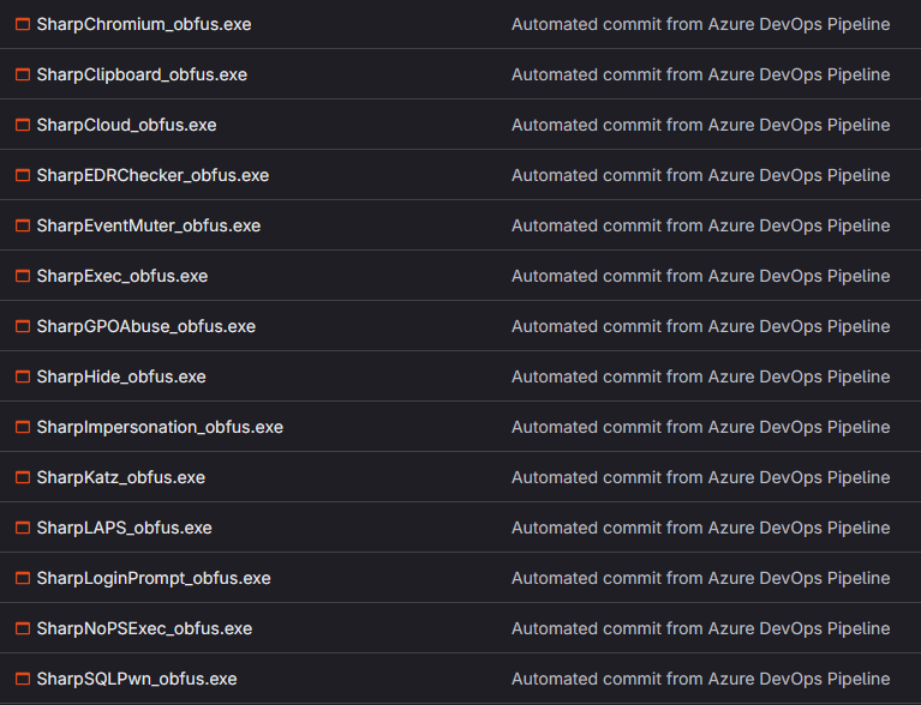Click the file icon beside SharpCloud_obfus.exe
The width and height of the screenshot is (921, 705).
coord(21,124)
